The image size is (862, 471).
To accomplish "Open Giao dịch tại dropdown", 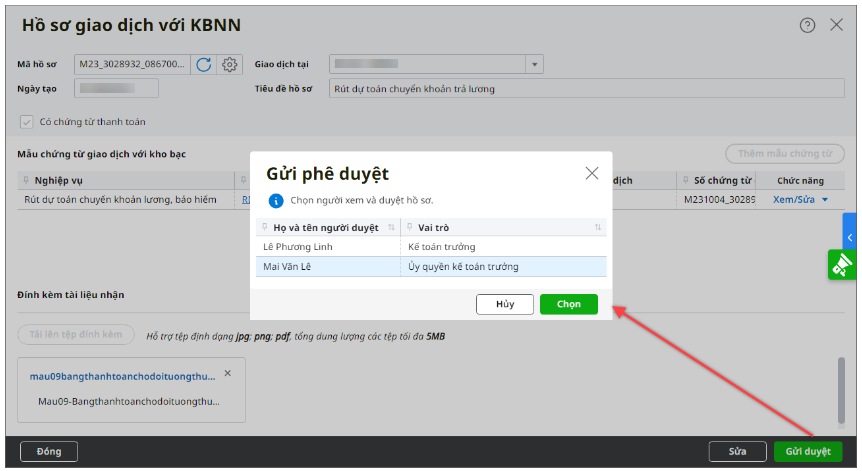I will tap(534, 64).
